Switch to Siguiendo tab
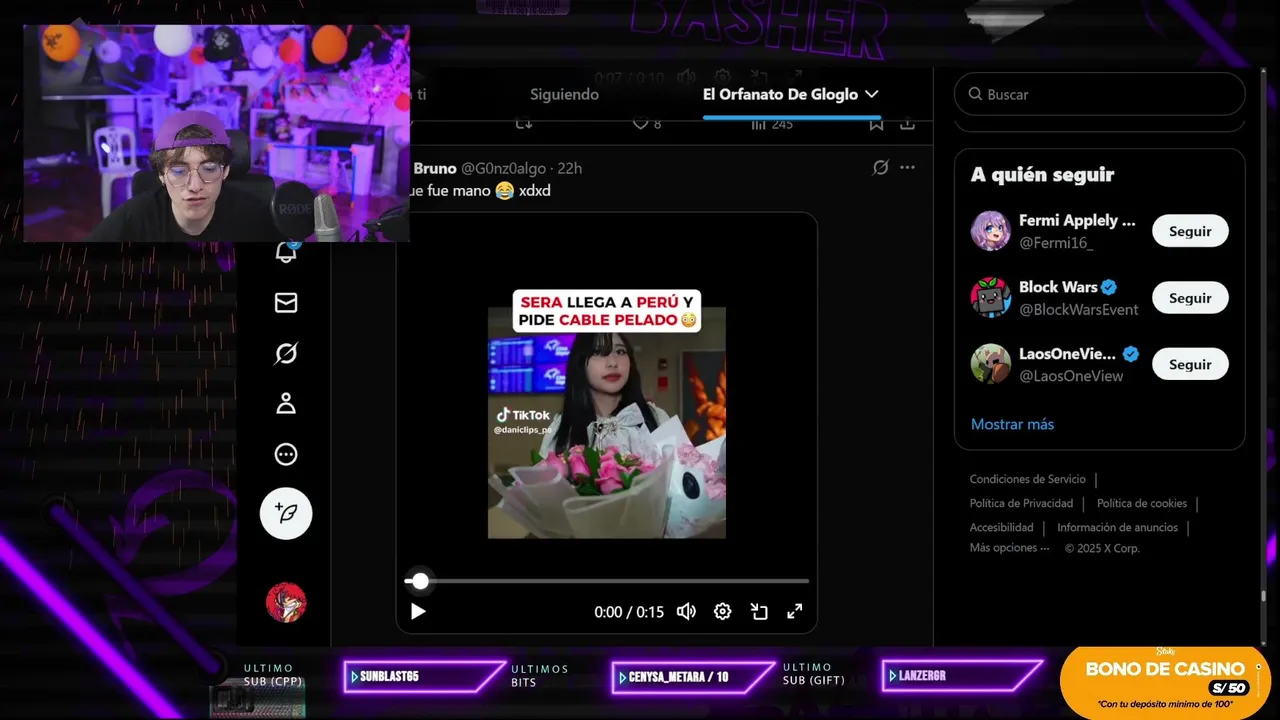This screenshot has width=1280, height=720. (564, 94)
